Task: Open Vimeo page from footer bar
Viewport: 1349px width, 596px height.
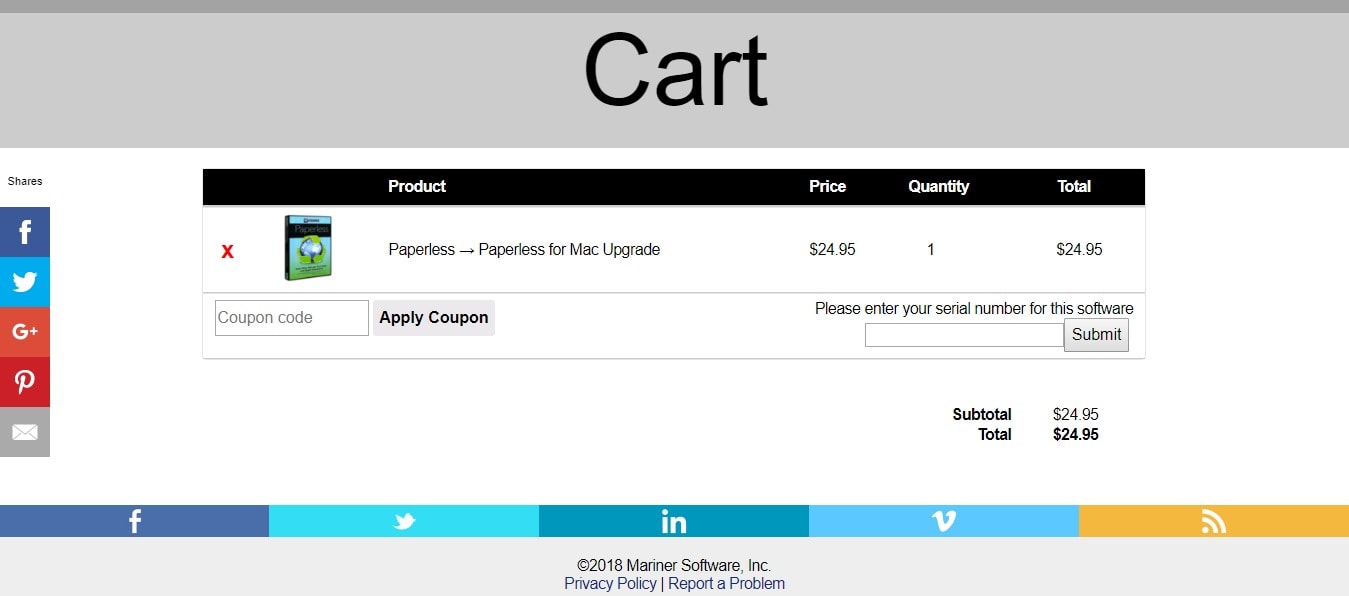Action: (x=944, y=521)
